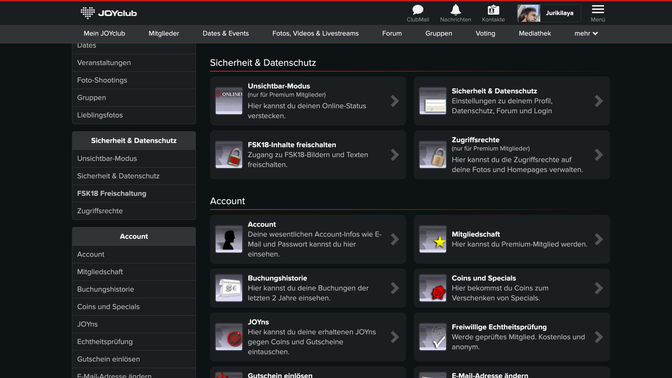Open Fotos, Videos & Livestreams menu
The height and width of the screenshot is (378, 672).
(315, 33)
